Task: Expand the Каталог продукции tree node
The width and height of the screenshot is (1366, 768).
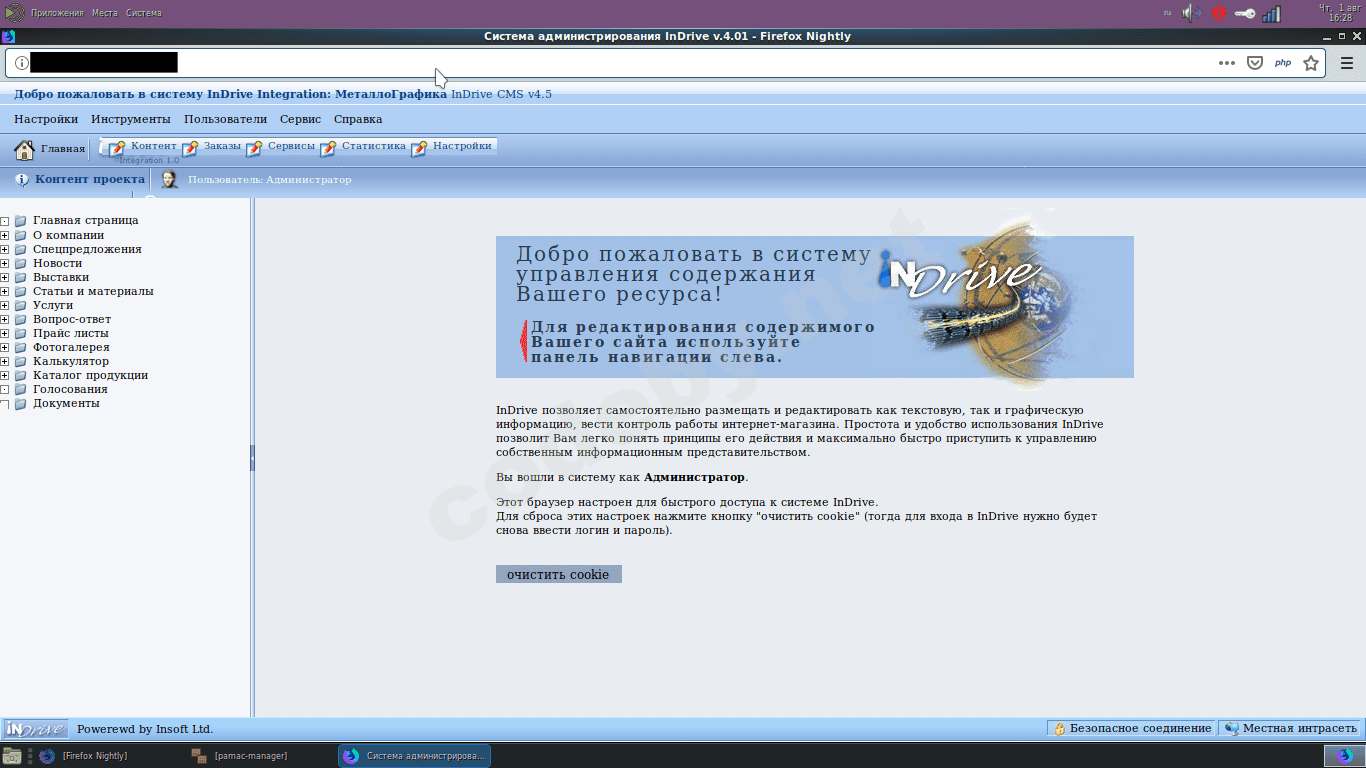Action: 5,376
